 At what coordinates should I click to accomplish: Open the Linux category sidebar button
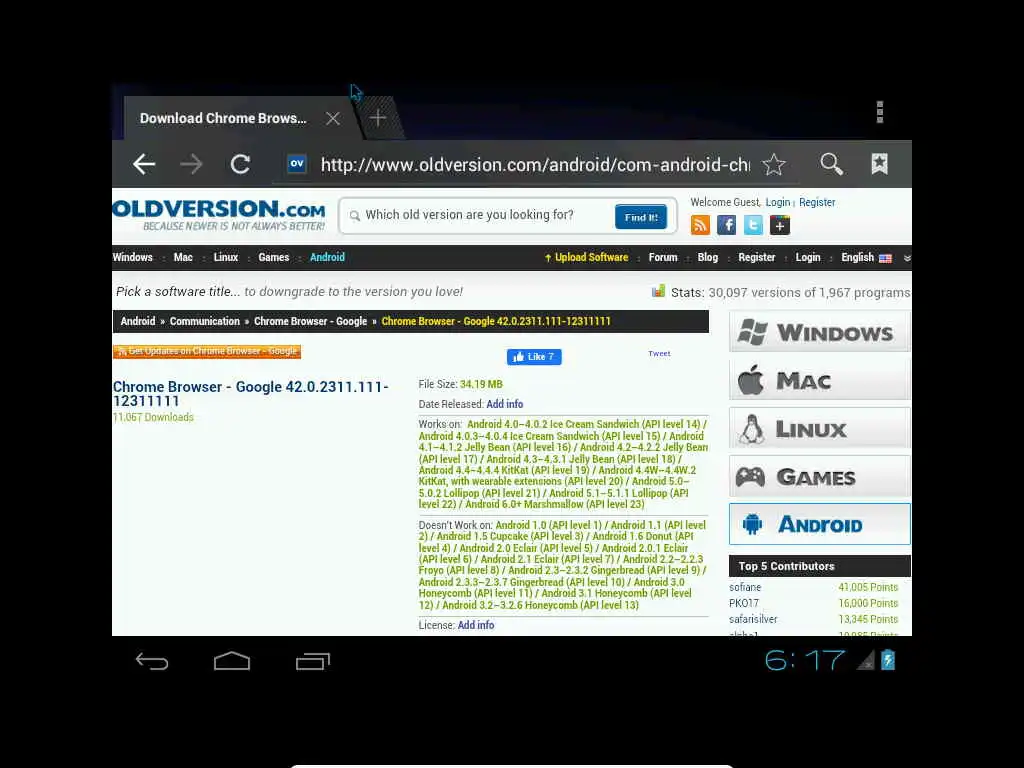point(820,428)
